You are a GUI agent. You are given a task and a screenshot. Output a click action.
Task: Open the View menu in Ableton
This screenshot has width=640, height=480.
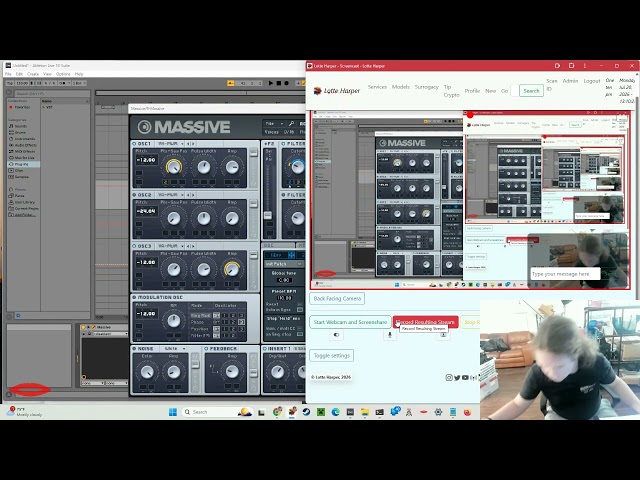click(47, 74)
